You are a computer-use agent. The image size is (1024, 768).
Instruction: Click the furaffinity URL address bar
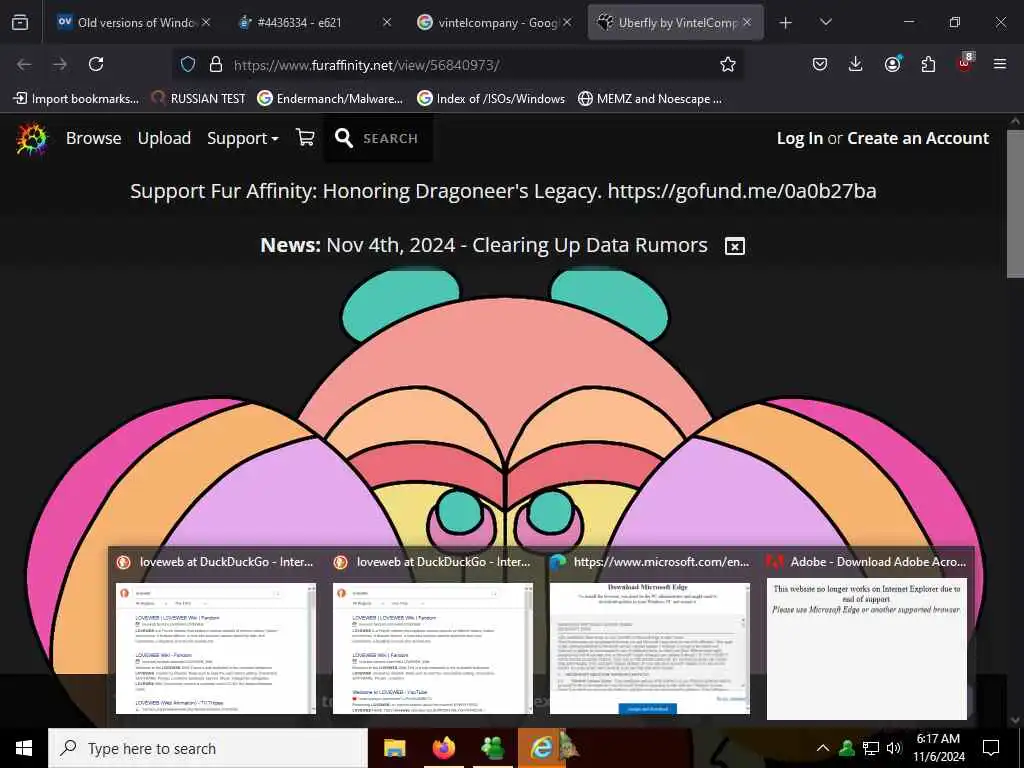point(457,65)
